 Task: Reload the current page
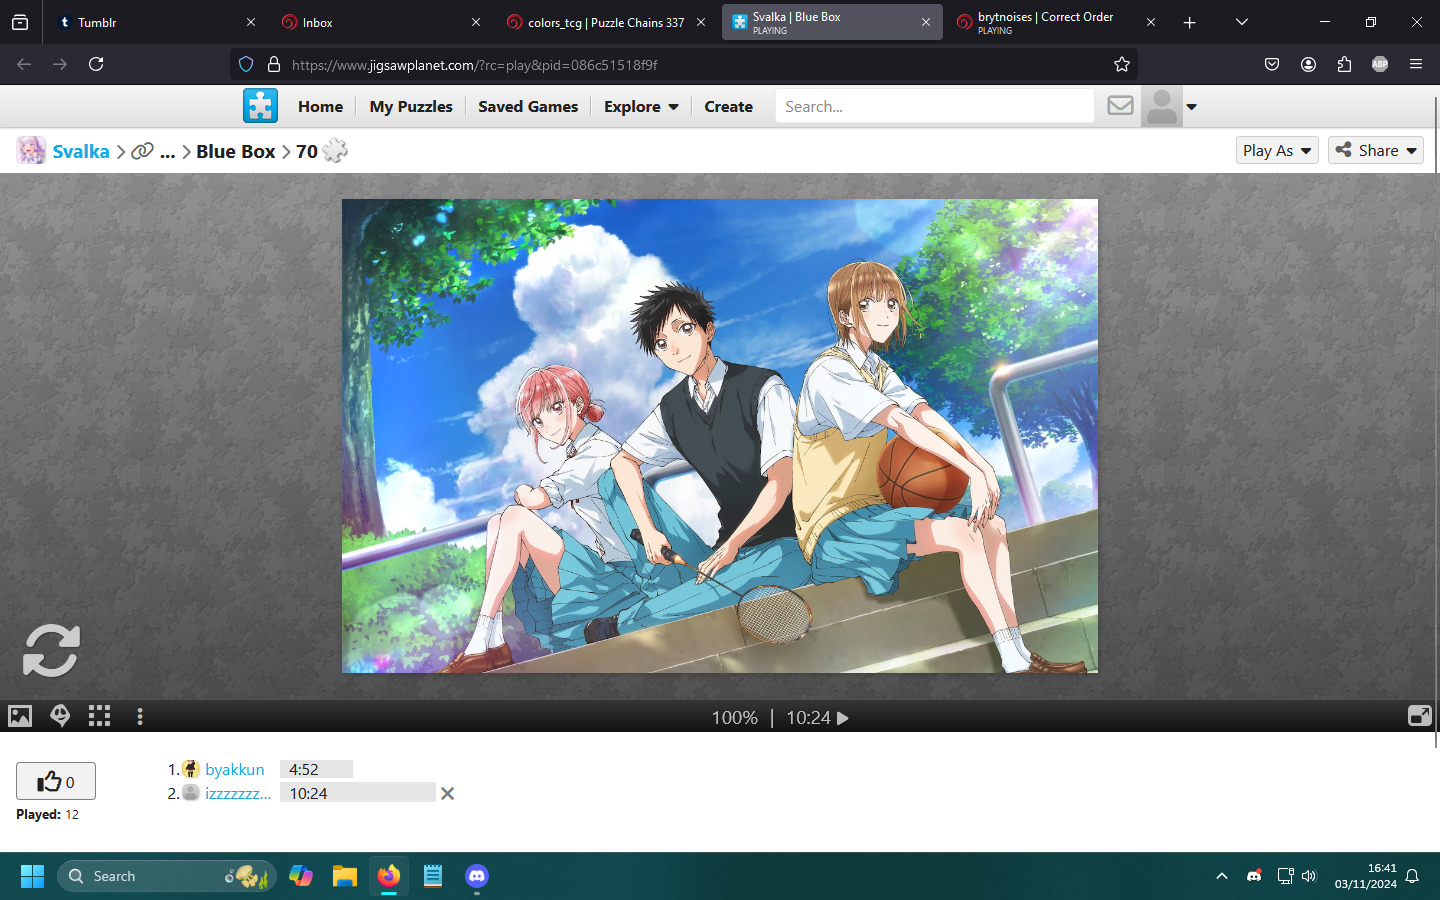(x=96, y=64)
